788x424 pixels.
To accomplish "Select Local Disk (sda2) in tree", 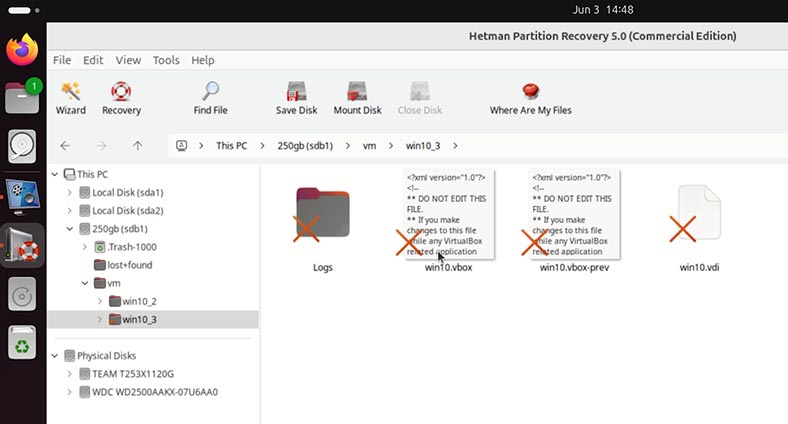I will tap(128, 210).
